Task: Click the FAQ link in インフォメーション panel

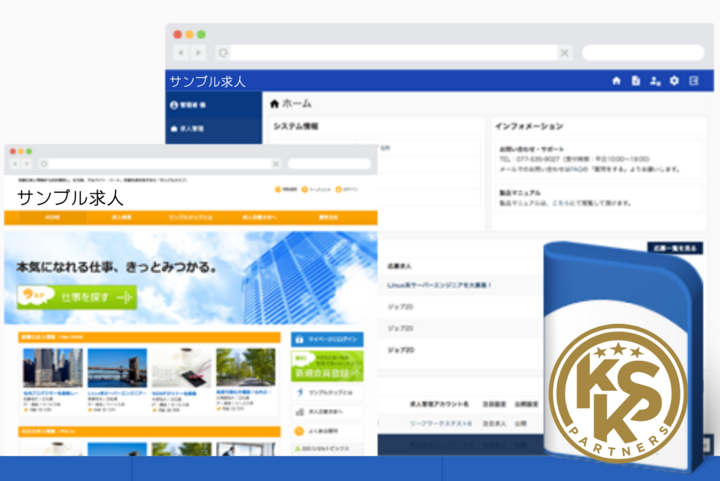Action: (x=576, y=169)
